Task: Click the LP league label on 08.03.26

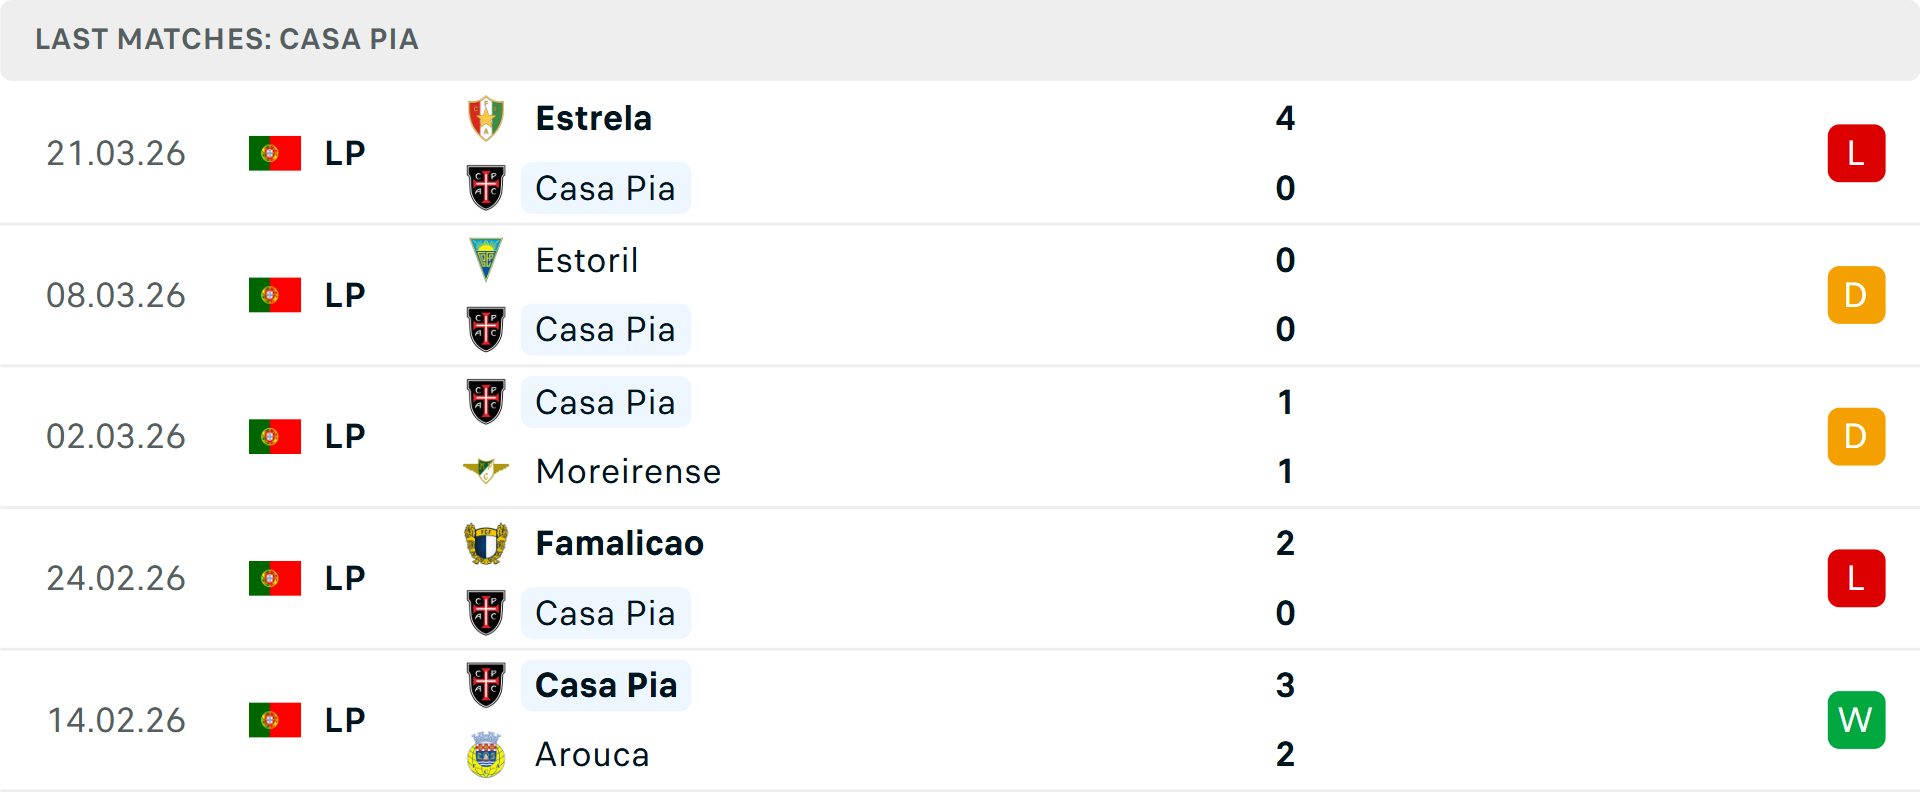Action: point(345,295)
